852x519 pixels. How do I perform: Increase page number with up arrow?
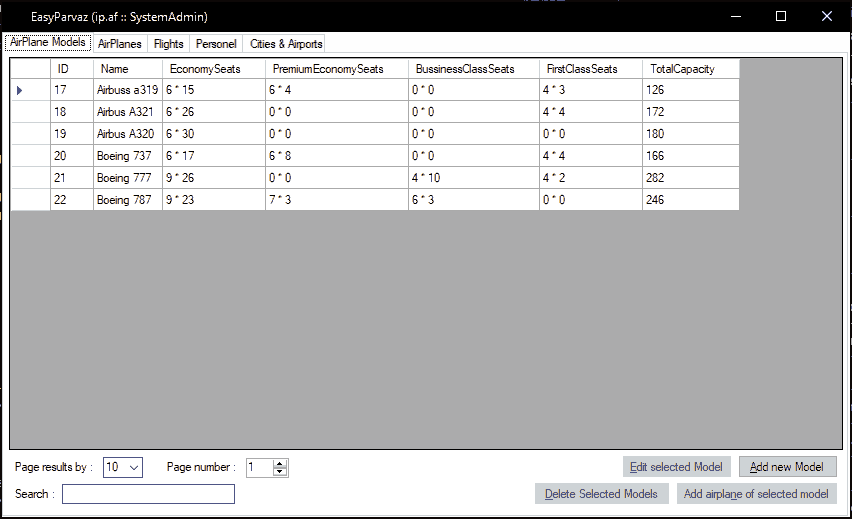(x=280, y=463)
